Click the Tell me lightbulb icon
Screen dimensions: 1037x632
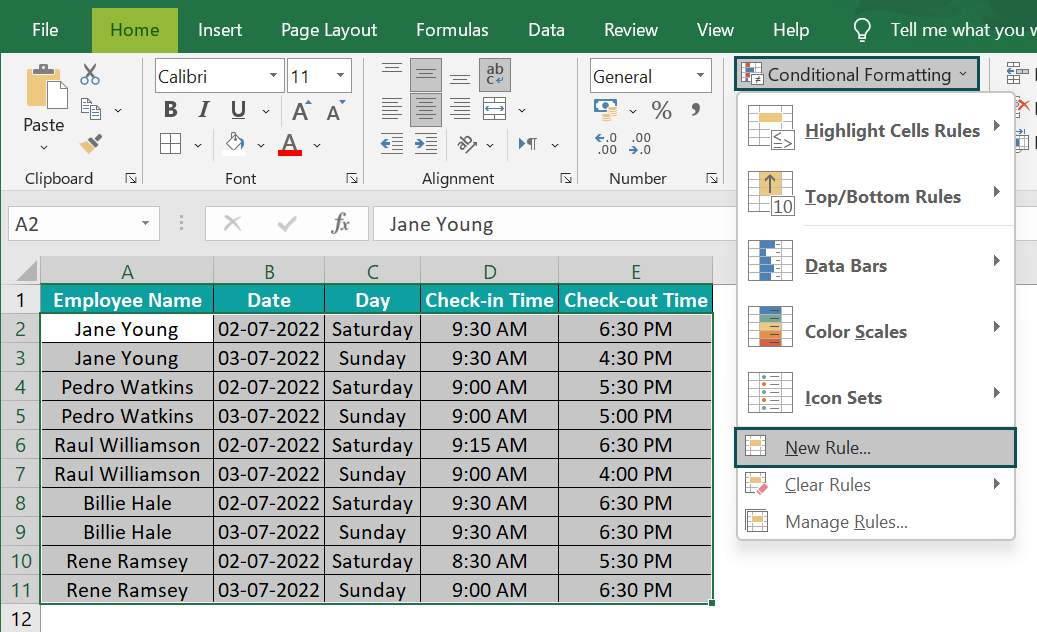(x=862, y=30)
